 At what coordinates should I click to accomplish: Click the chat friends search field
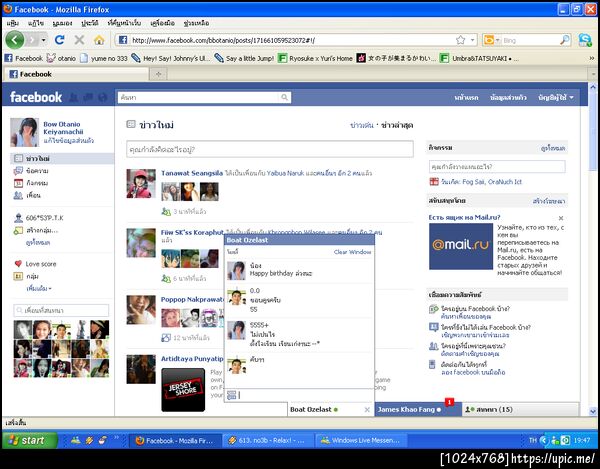61,310
